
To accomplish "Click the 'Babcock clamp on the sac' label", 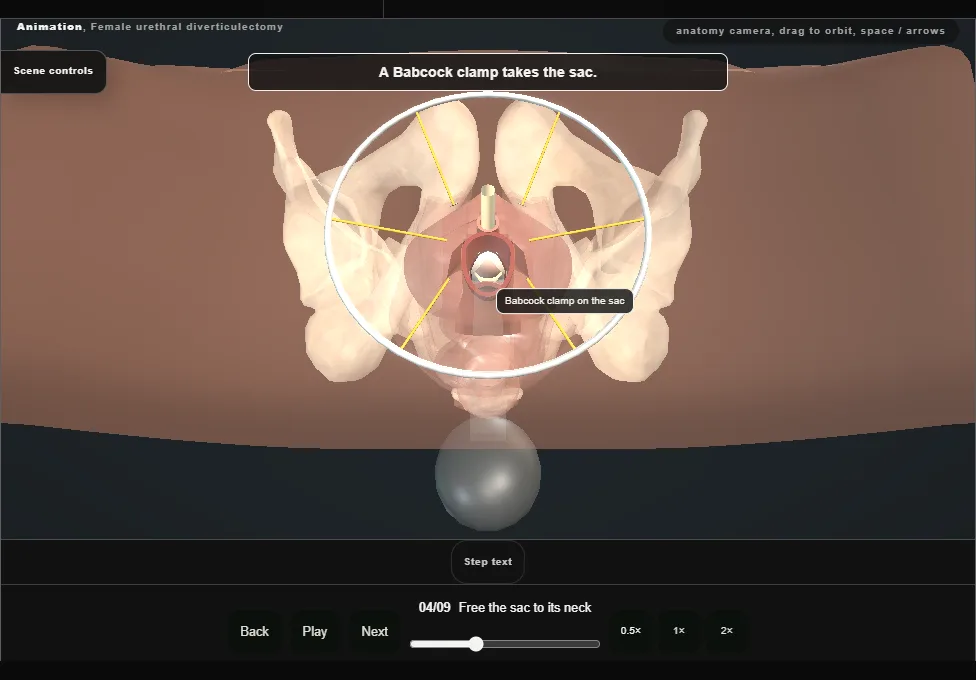I will point(565,301).
